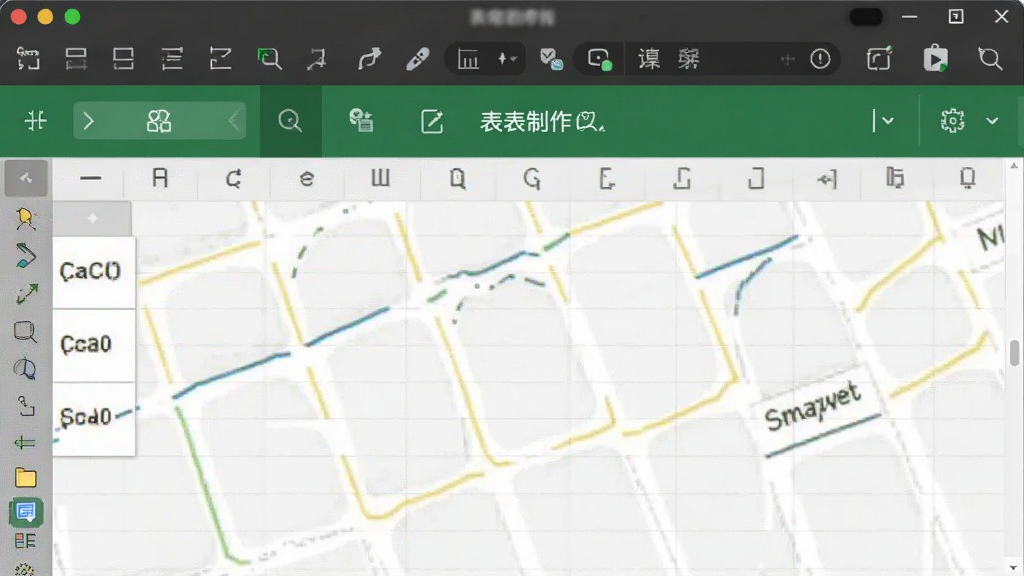Select the column header labeled G

pyautogui.click(x=532, y=178)
